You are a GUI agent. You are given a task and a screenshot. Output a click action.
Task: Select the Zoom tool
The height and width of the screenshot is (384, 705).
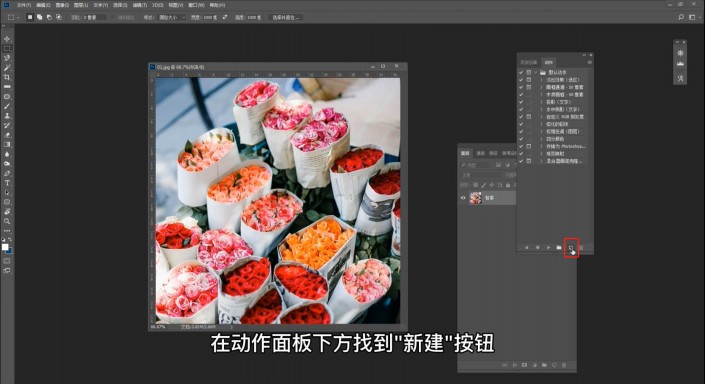(7, 221)
